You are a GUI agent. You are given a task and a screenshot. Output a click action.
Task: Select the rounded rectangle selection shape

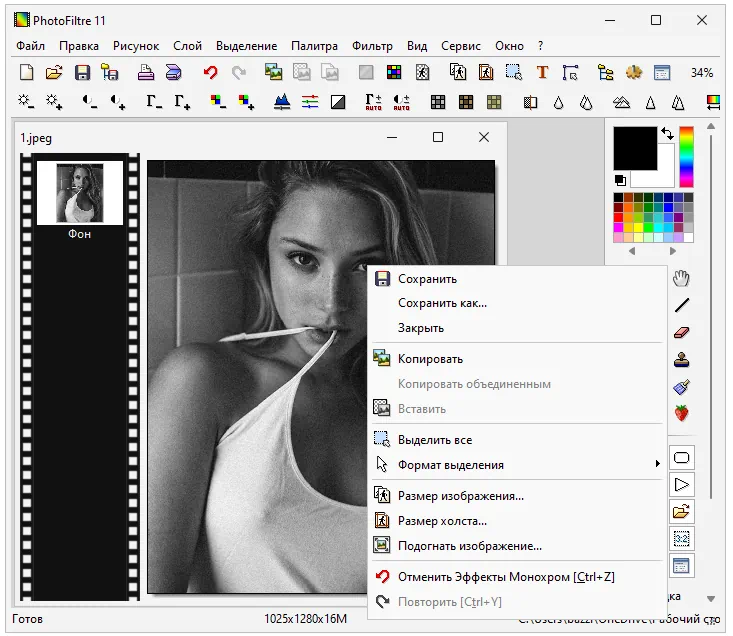(x=682, y=457)
